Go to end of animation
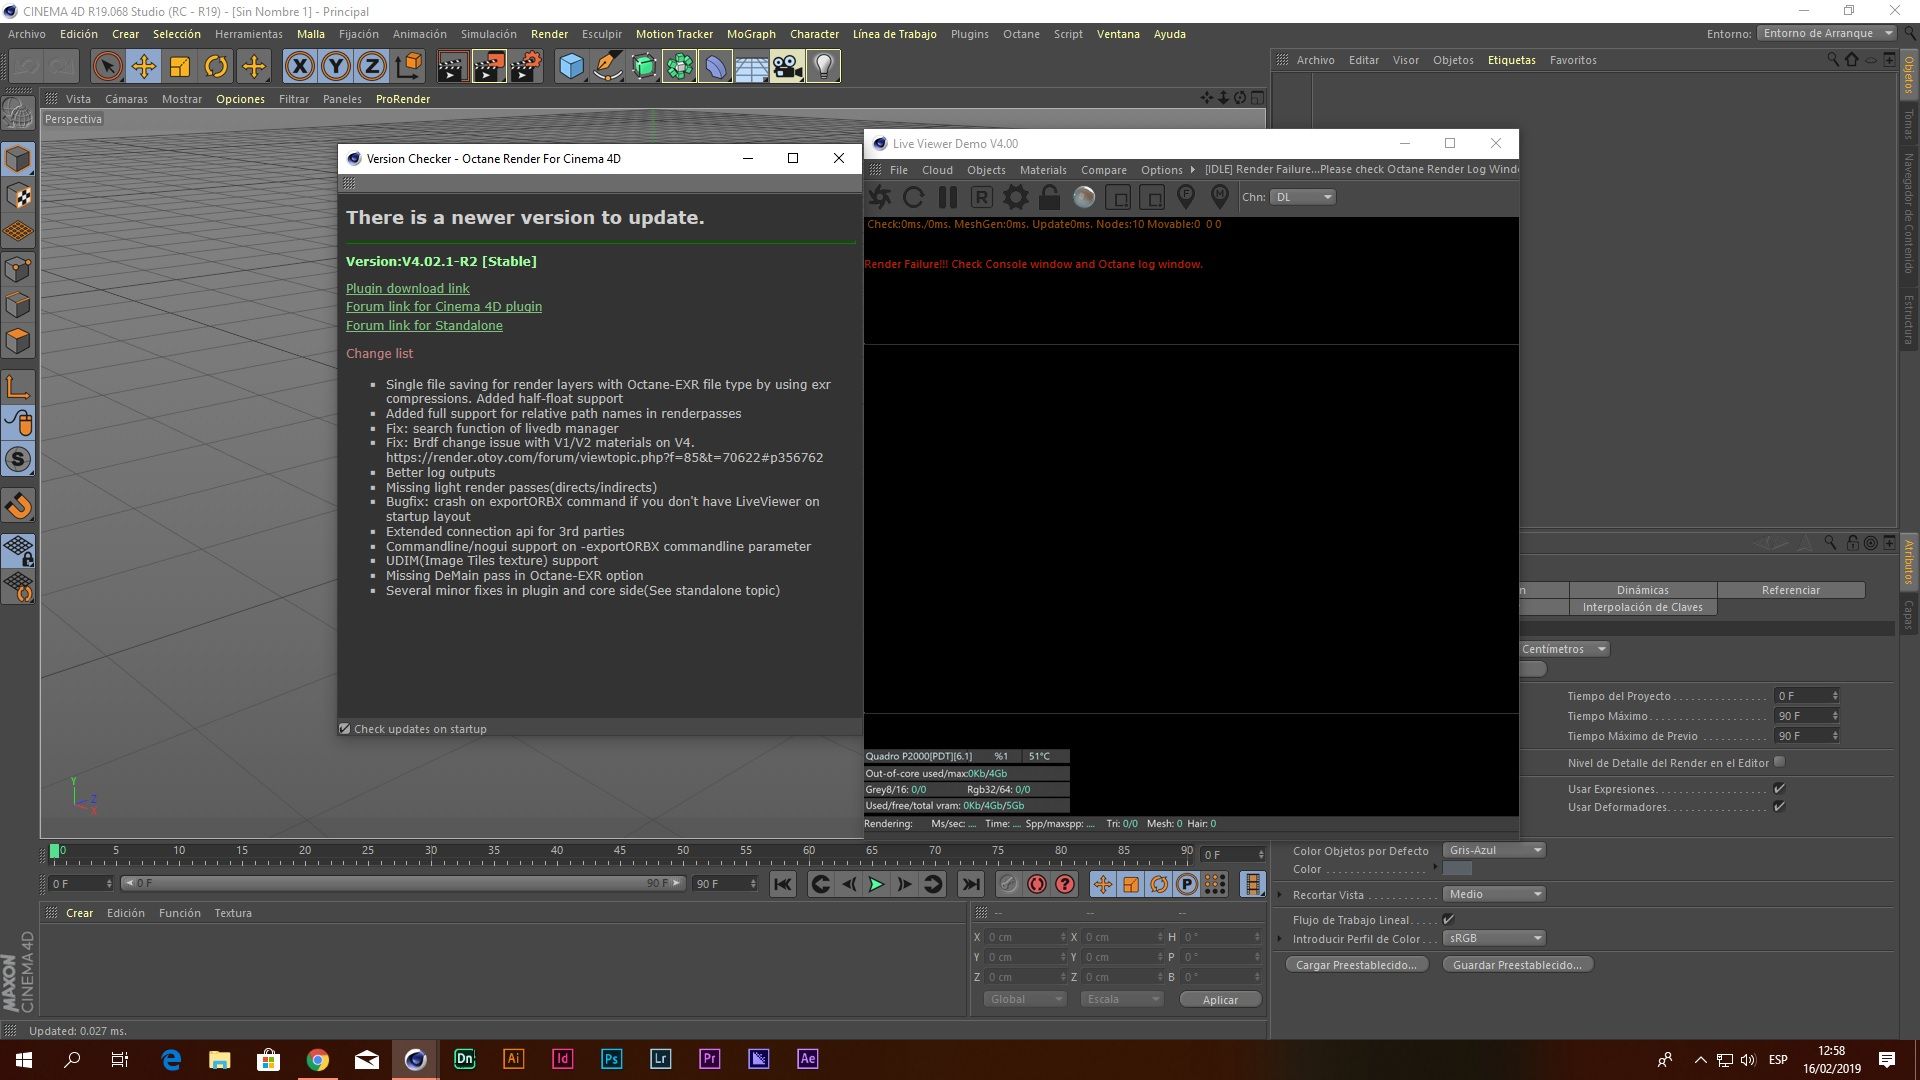The width and height of the screenshot is (1920, 1080). pyautogui.click(x=971, y=884)
